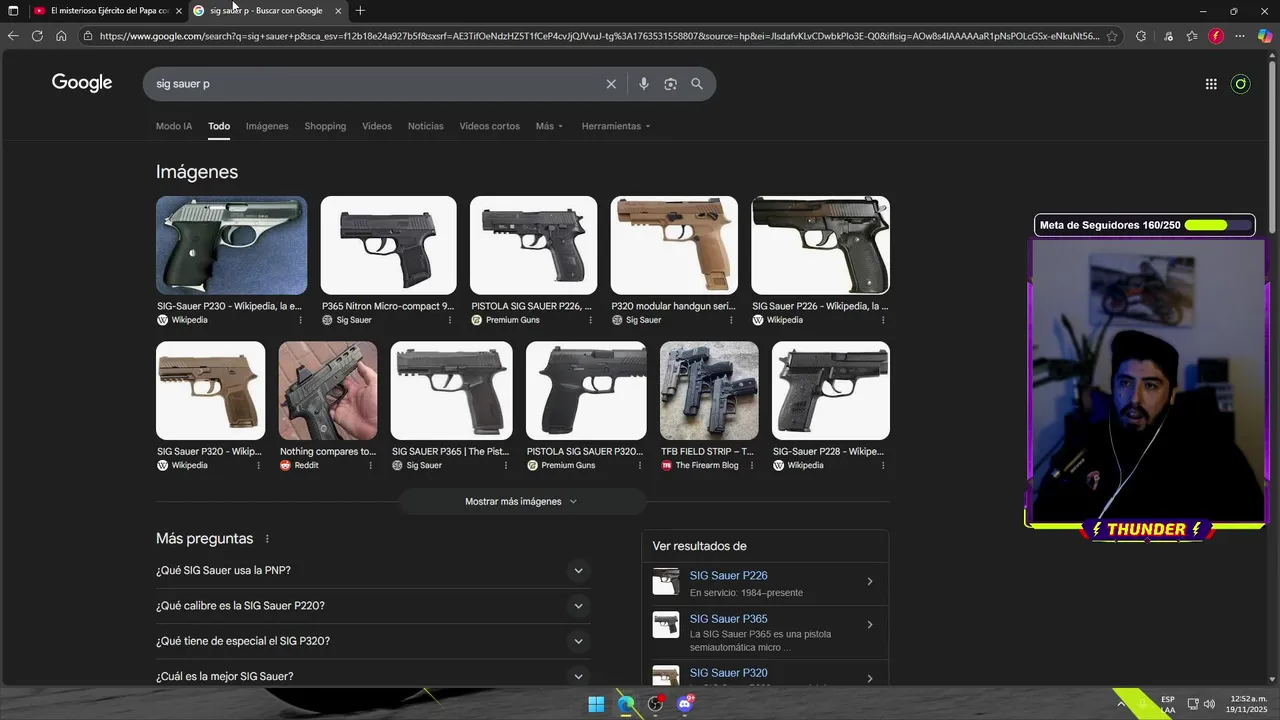The width and height of the screenshot is (1280, 720).
Task: Switch to Shopping tab
Action: pos(325,126)
